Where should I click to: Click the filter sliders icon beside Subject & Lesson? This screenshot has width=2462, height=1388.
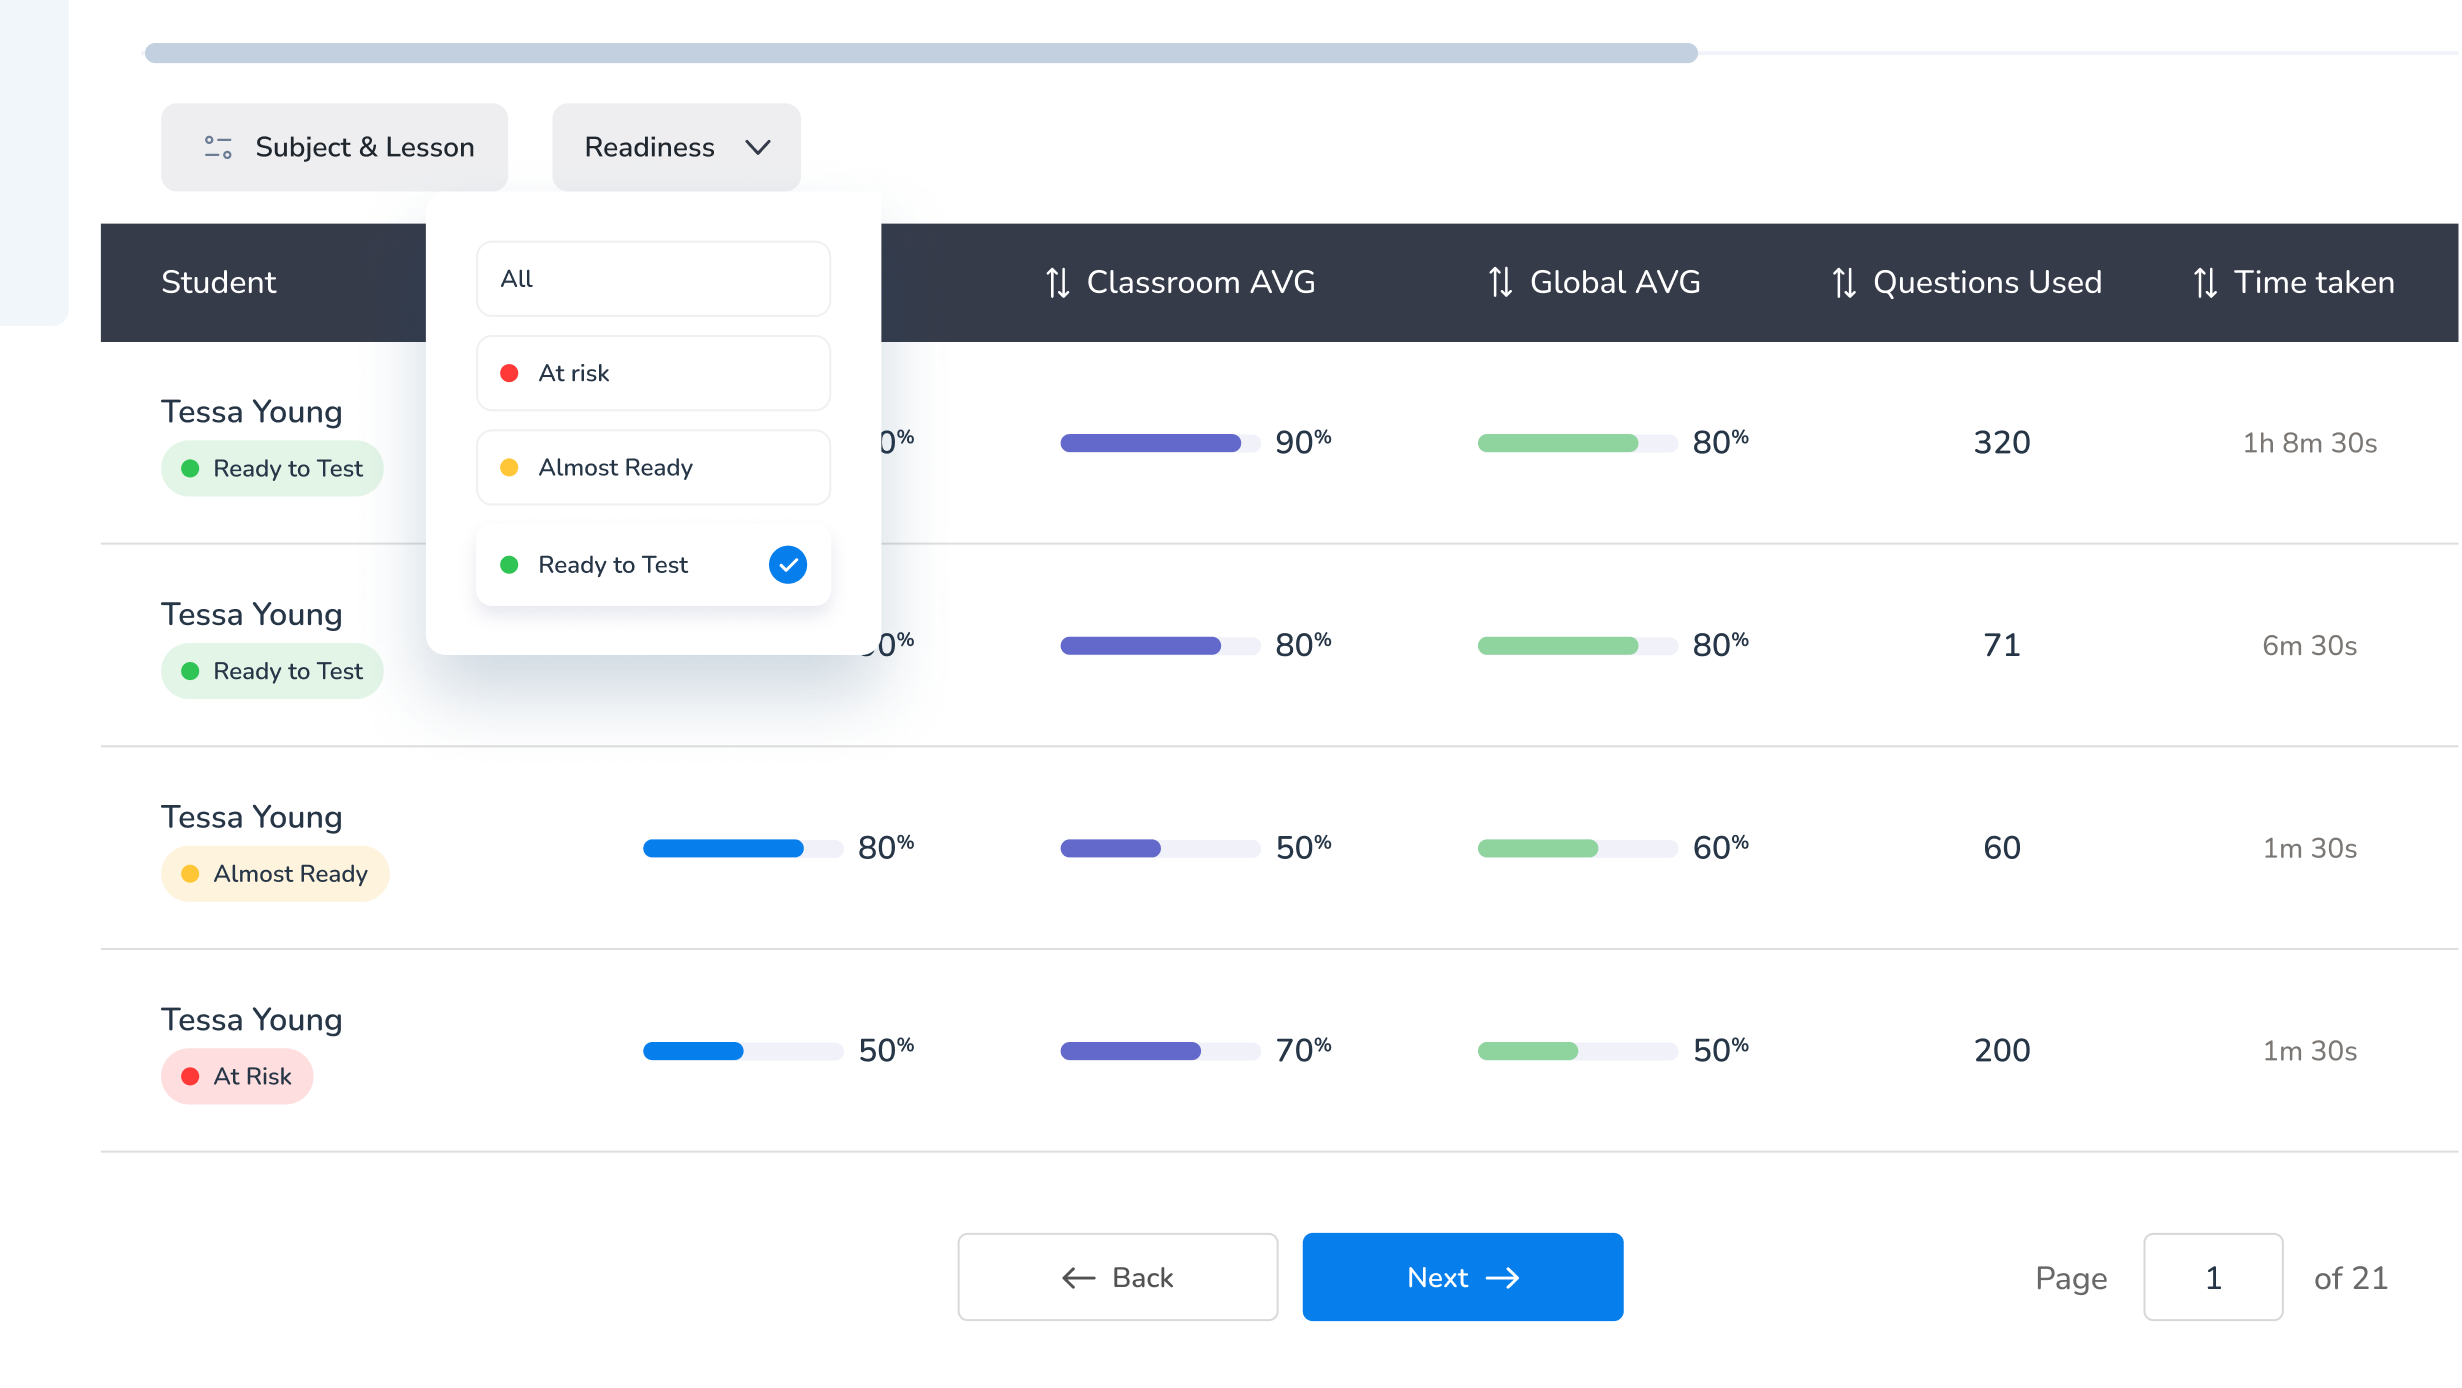tap(218, 147)
